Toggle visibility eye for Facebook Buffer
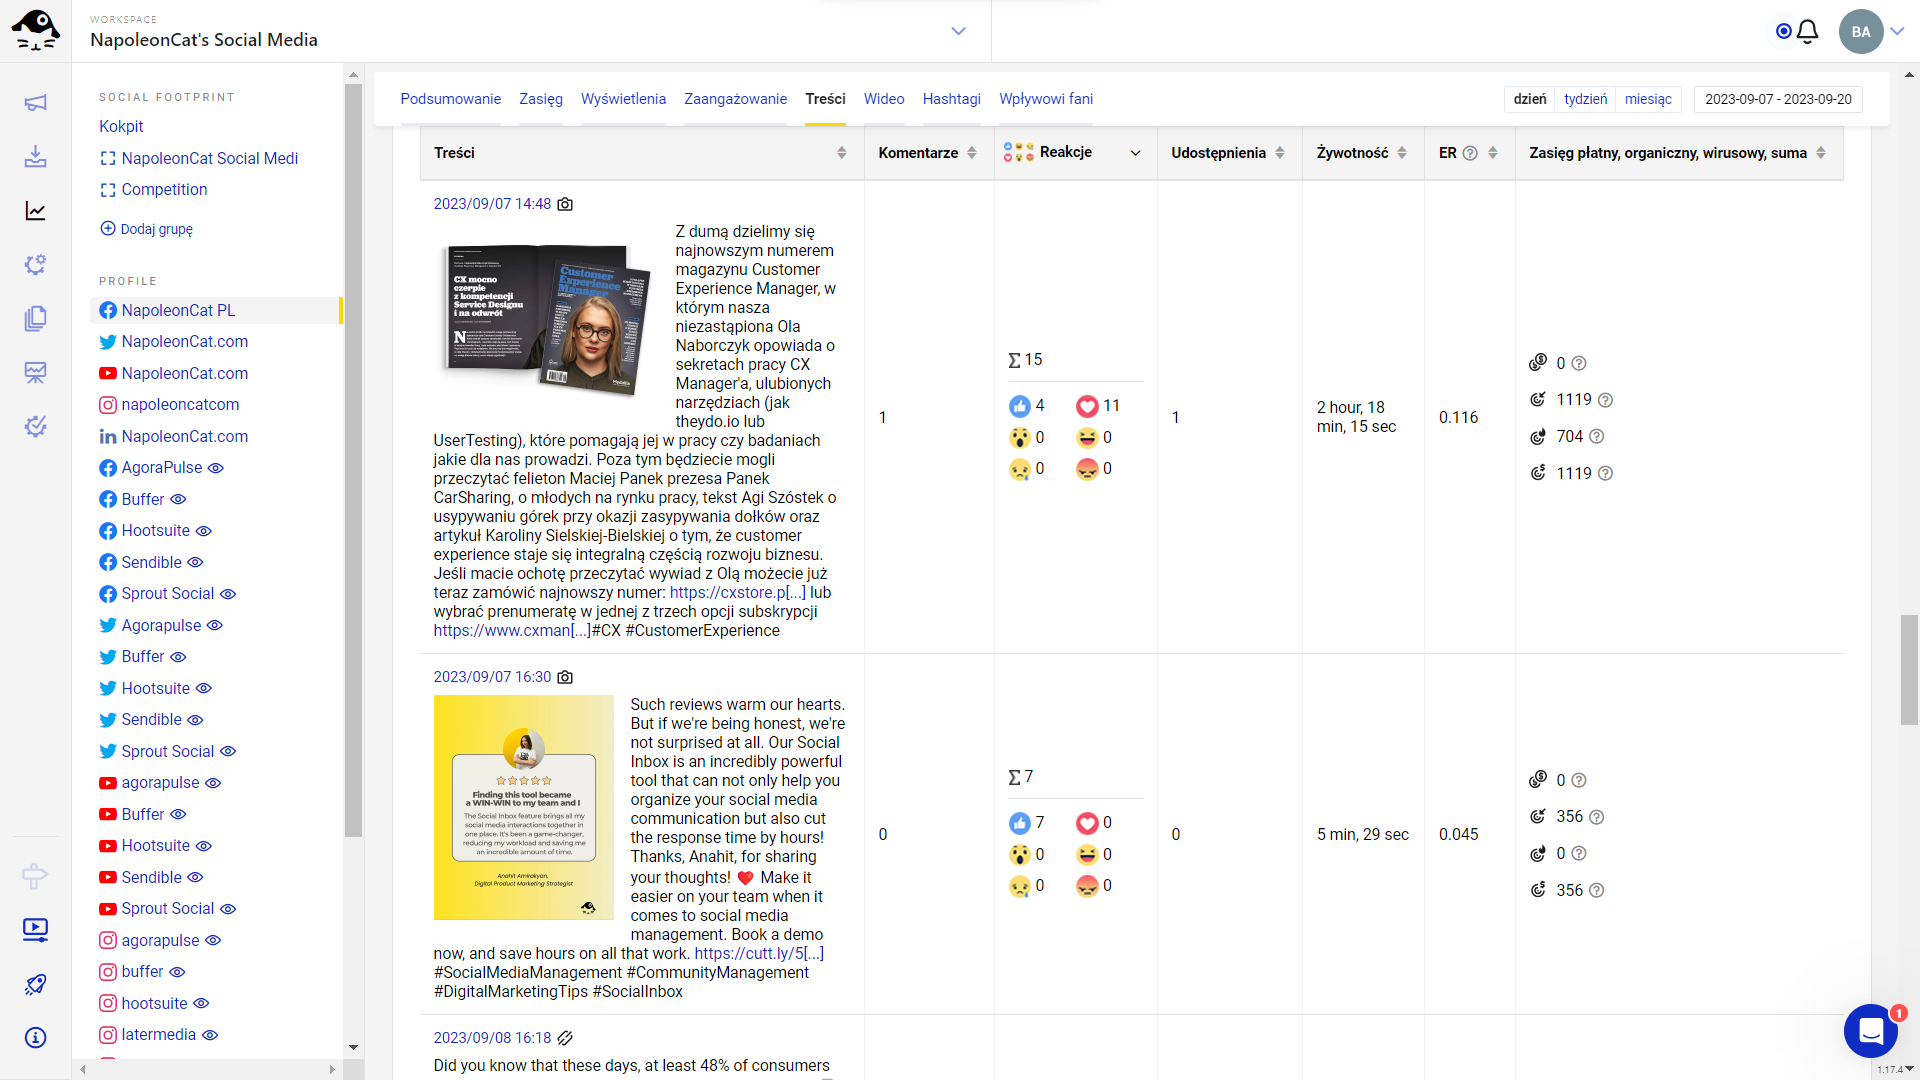The image size is (1920, 1080). (178, 499)
